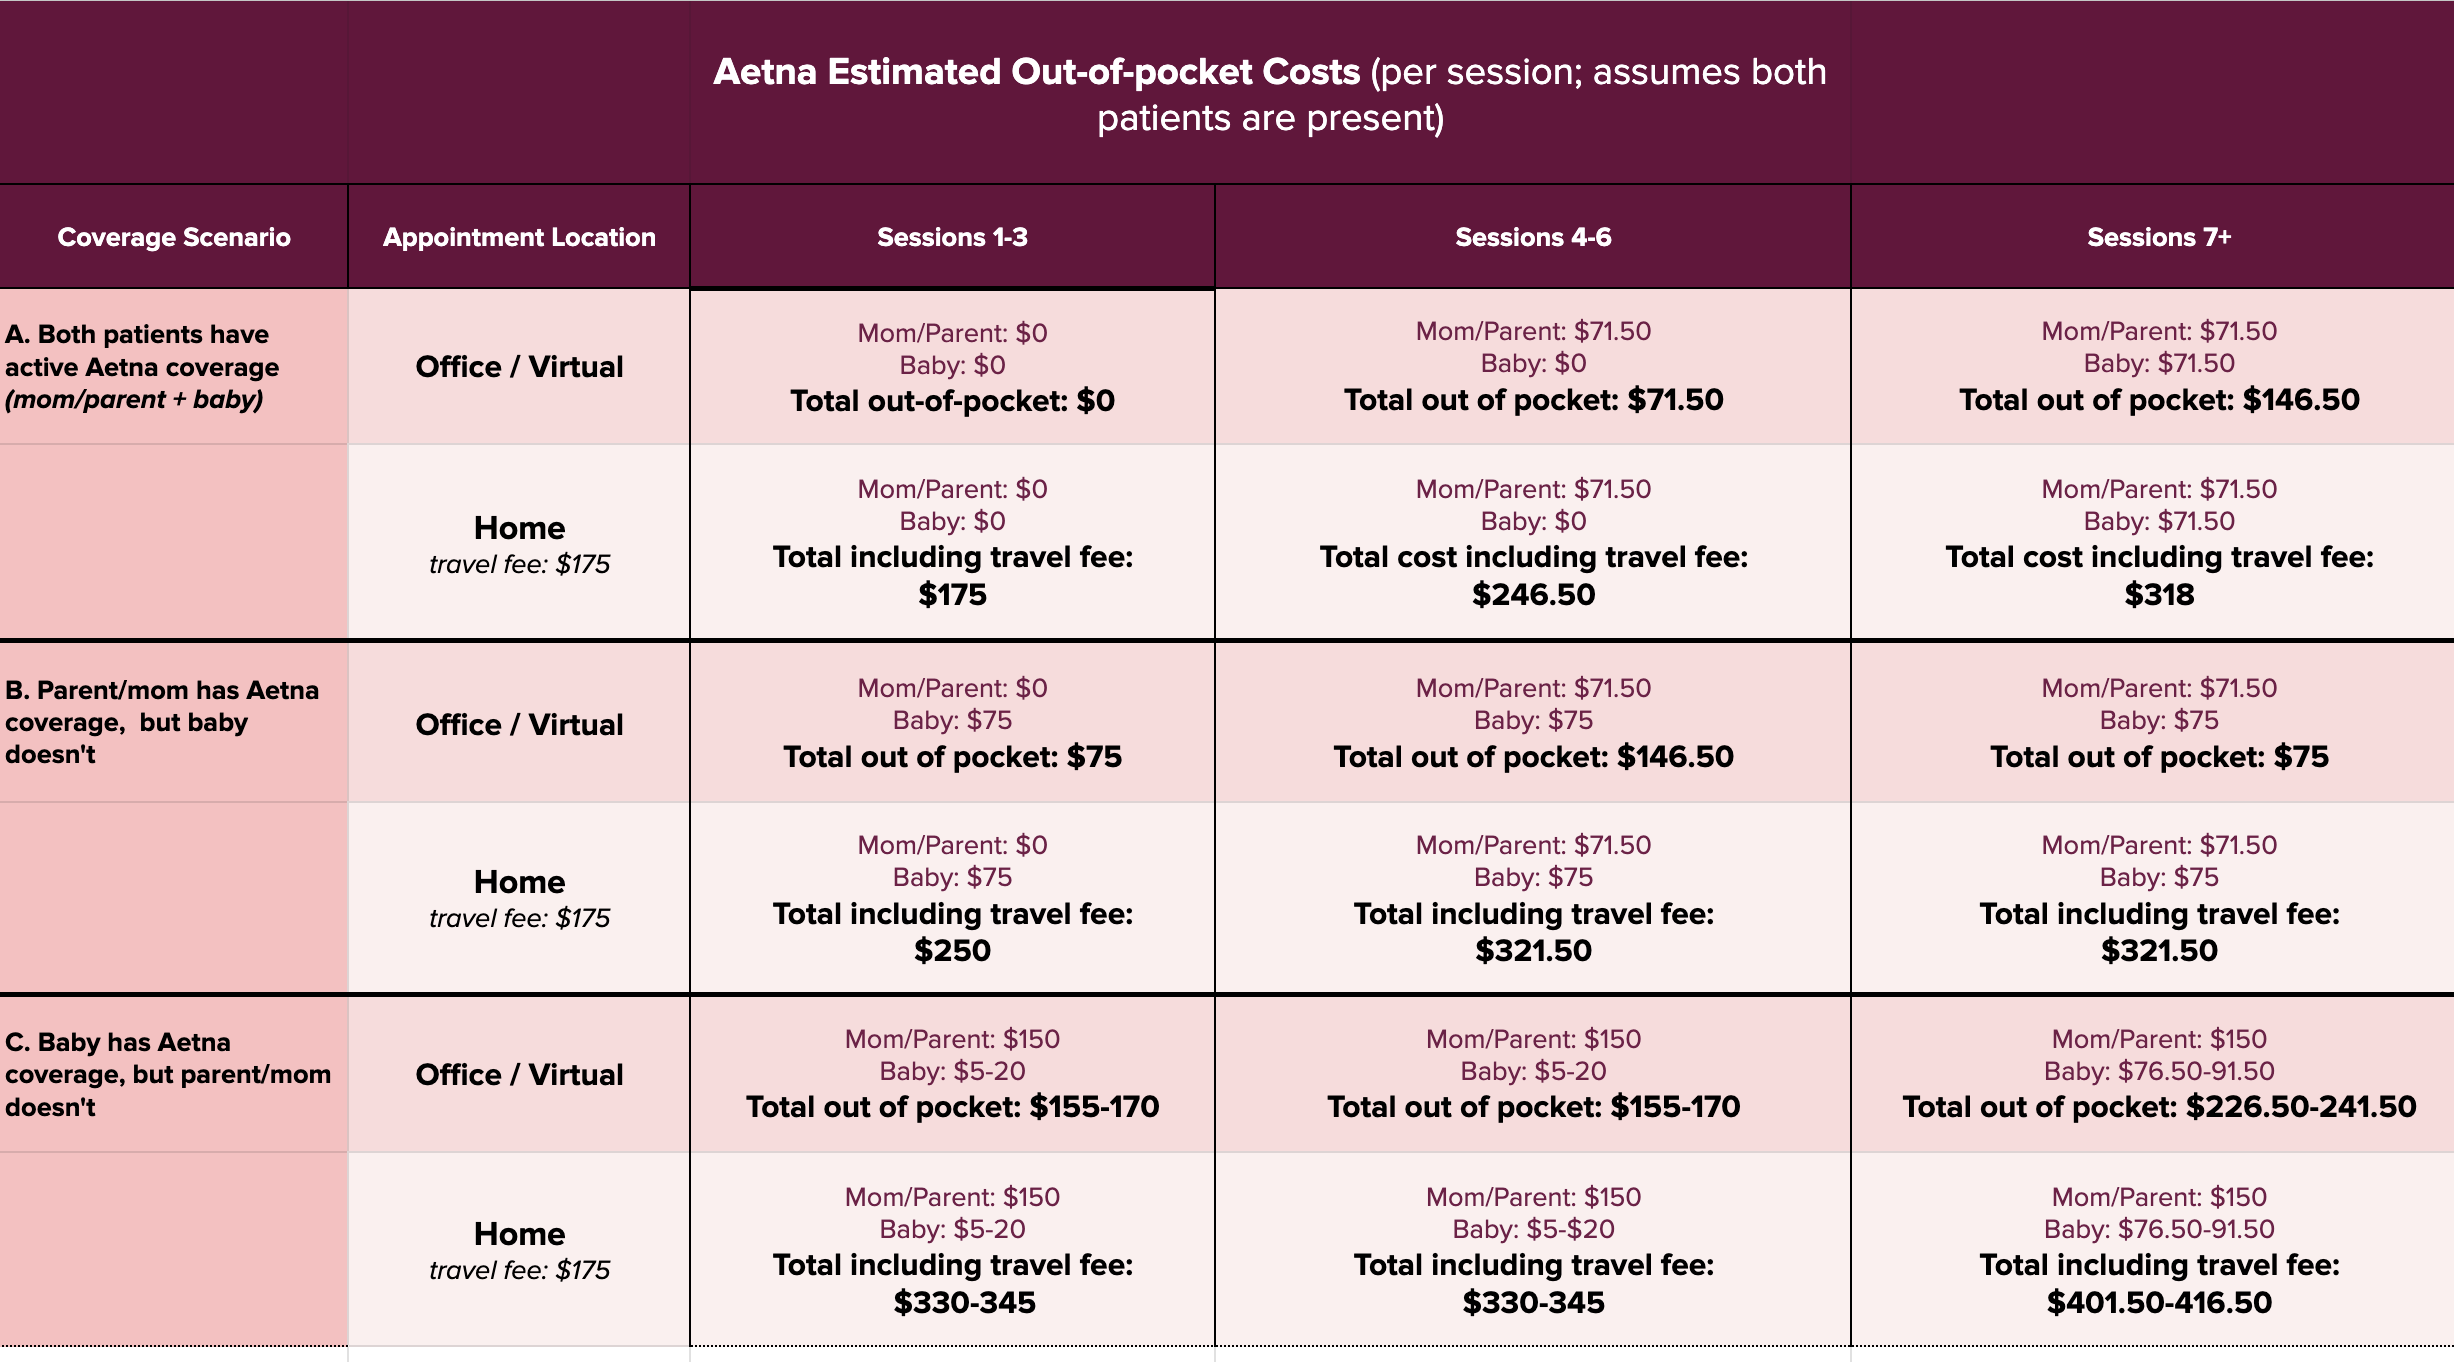Viewport: 2454px width, 1362px height.
Task: Select the Appointment Location column header
Action: point(519,237)
